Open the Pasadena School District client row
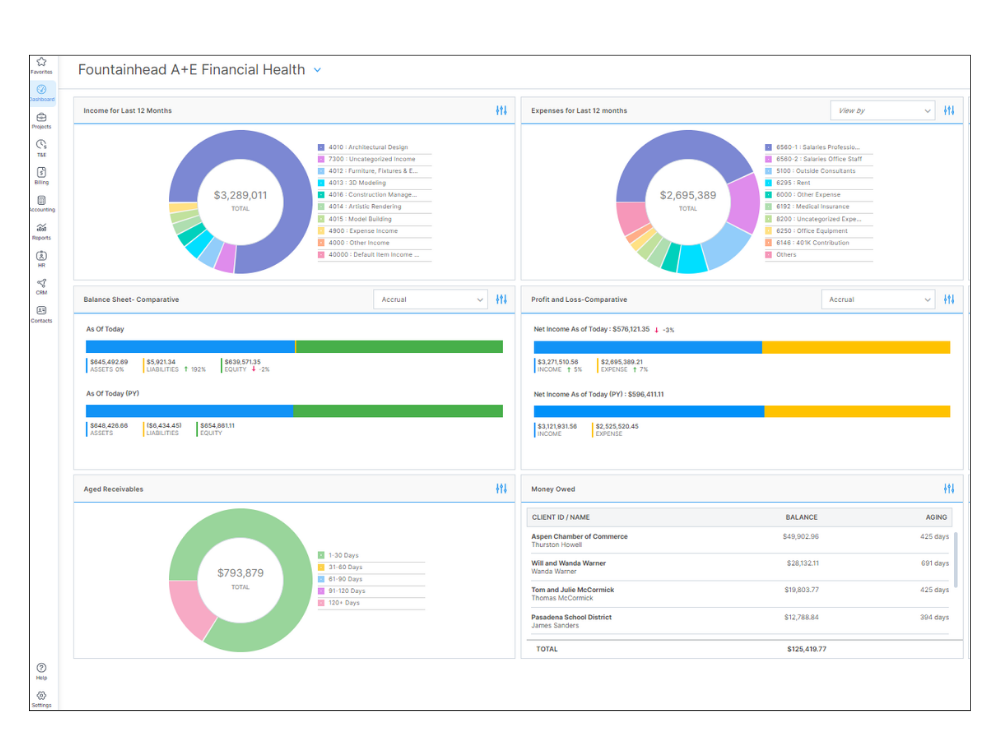 click(740, 621)
